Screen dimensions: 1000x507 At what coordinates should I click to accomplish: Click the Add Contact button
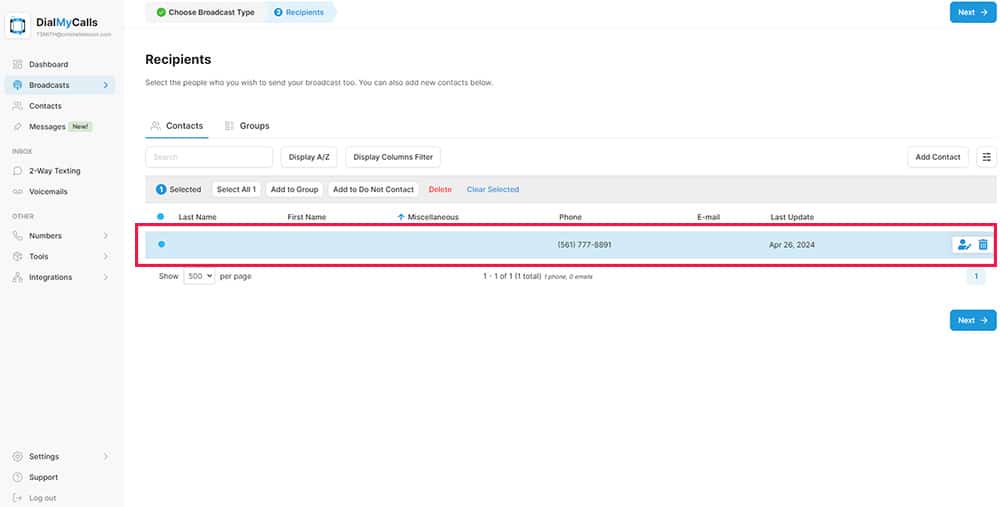tap(937, 157)
